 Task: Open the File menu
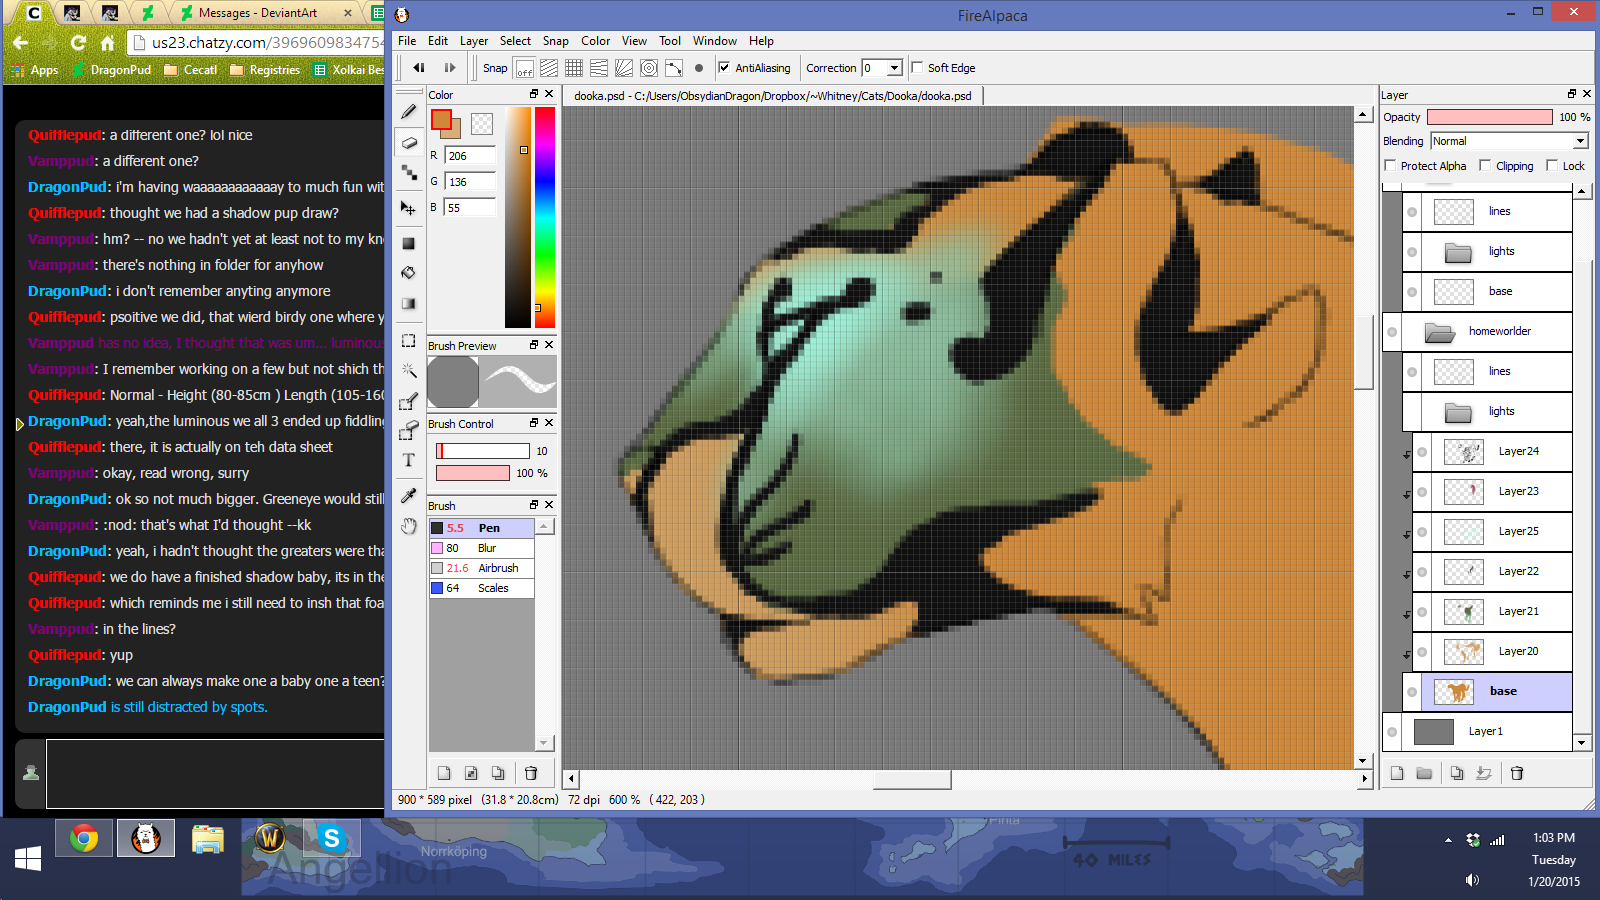click(x=407, y=41)
